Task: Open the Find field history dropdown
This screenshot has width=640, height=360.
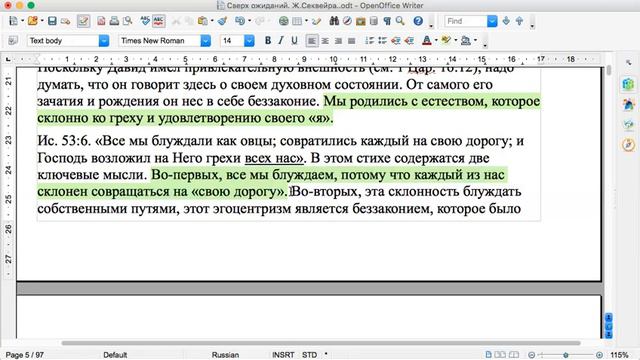Action: 492,21
